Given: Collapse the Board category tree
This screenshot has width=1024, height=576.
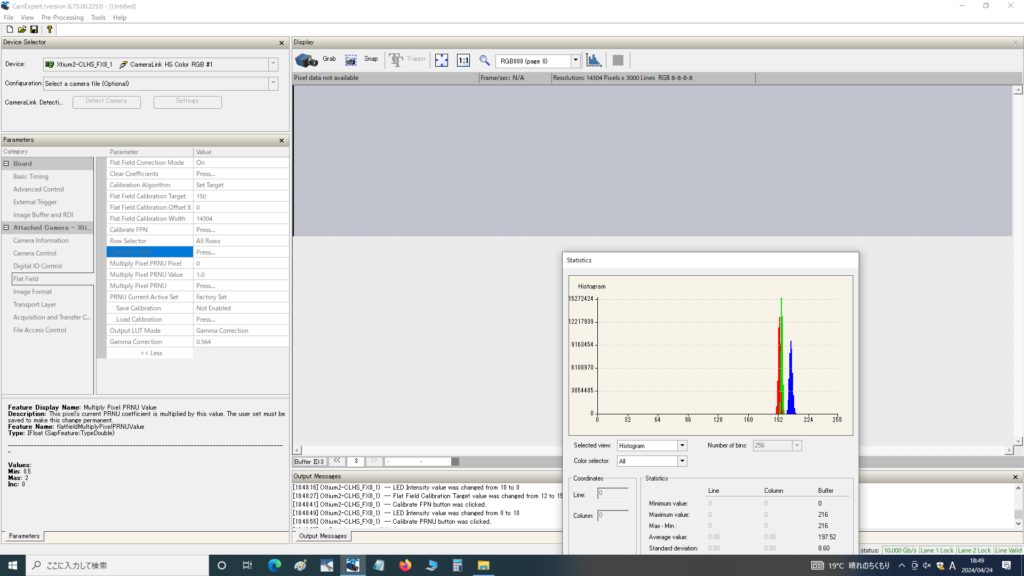Looking at the screenshot, I should 7,163.
